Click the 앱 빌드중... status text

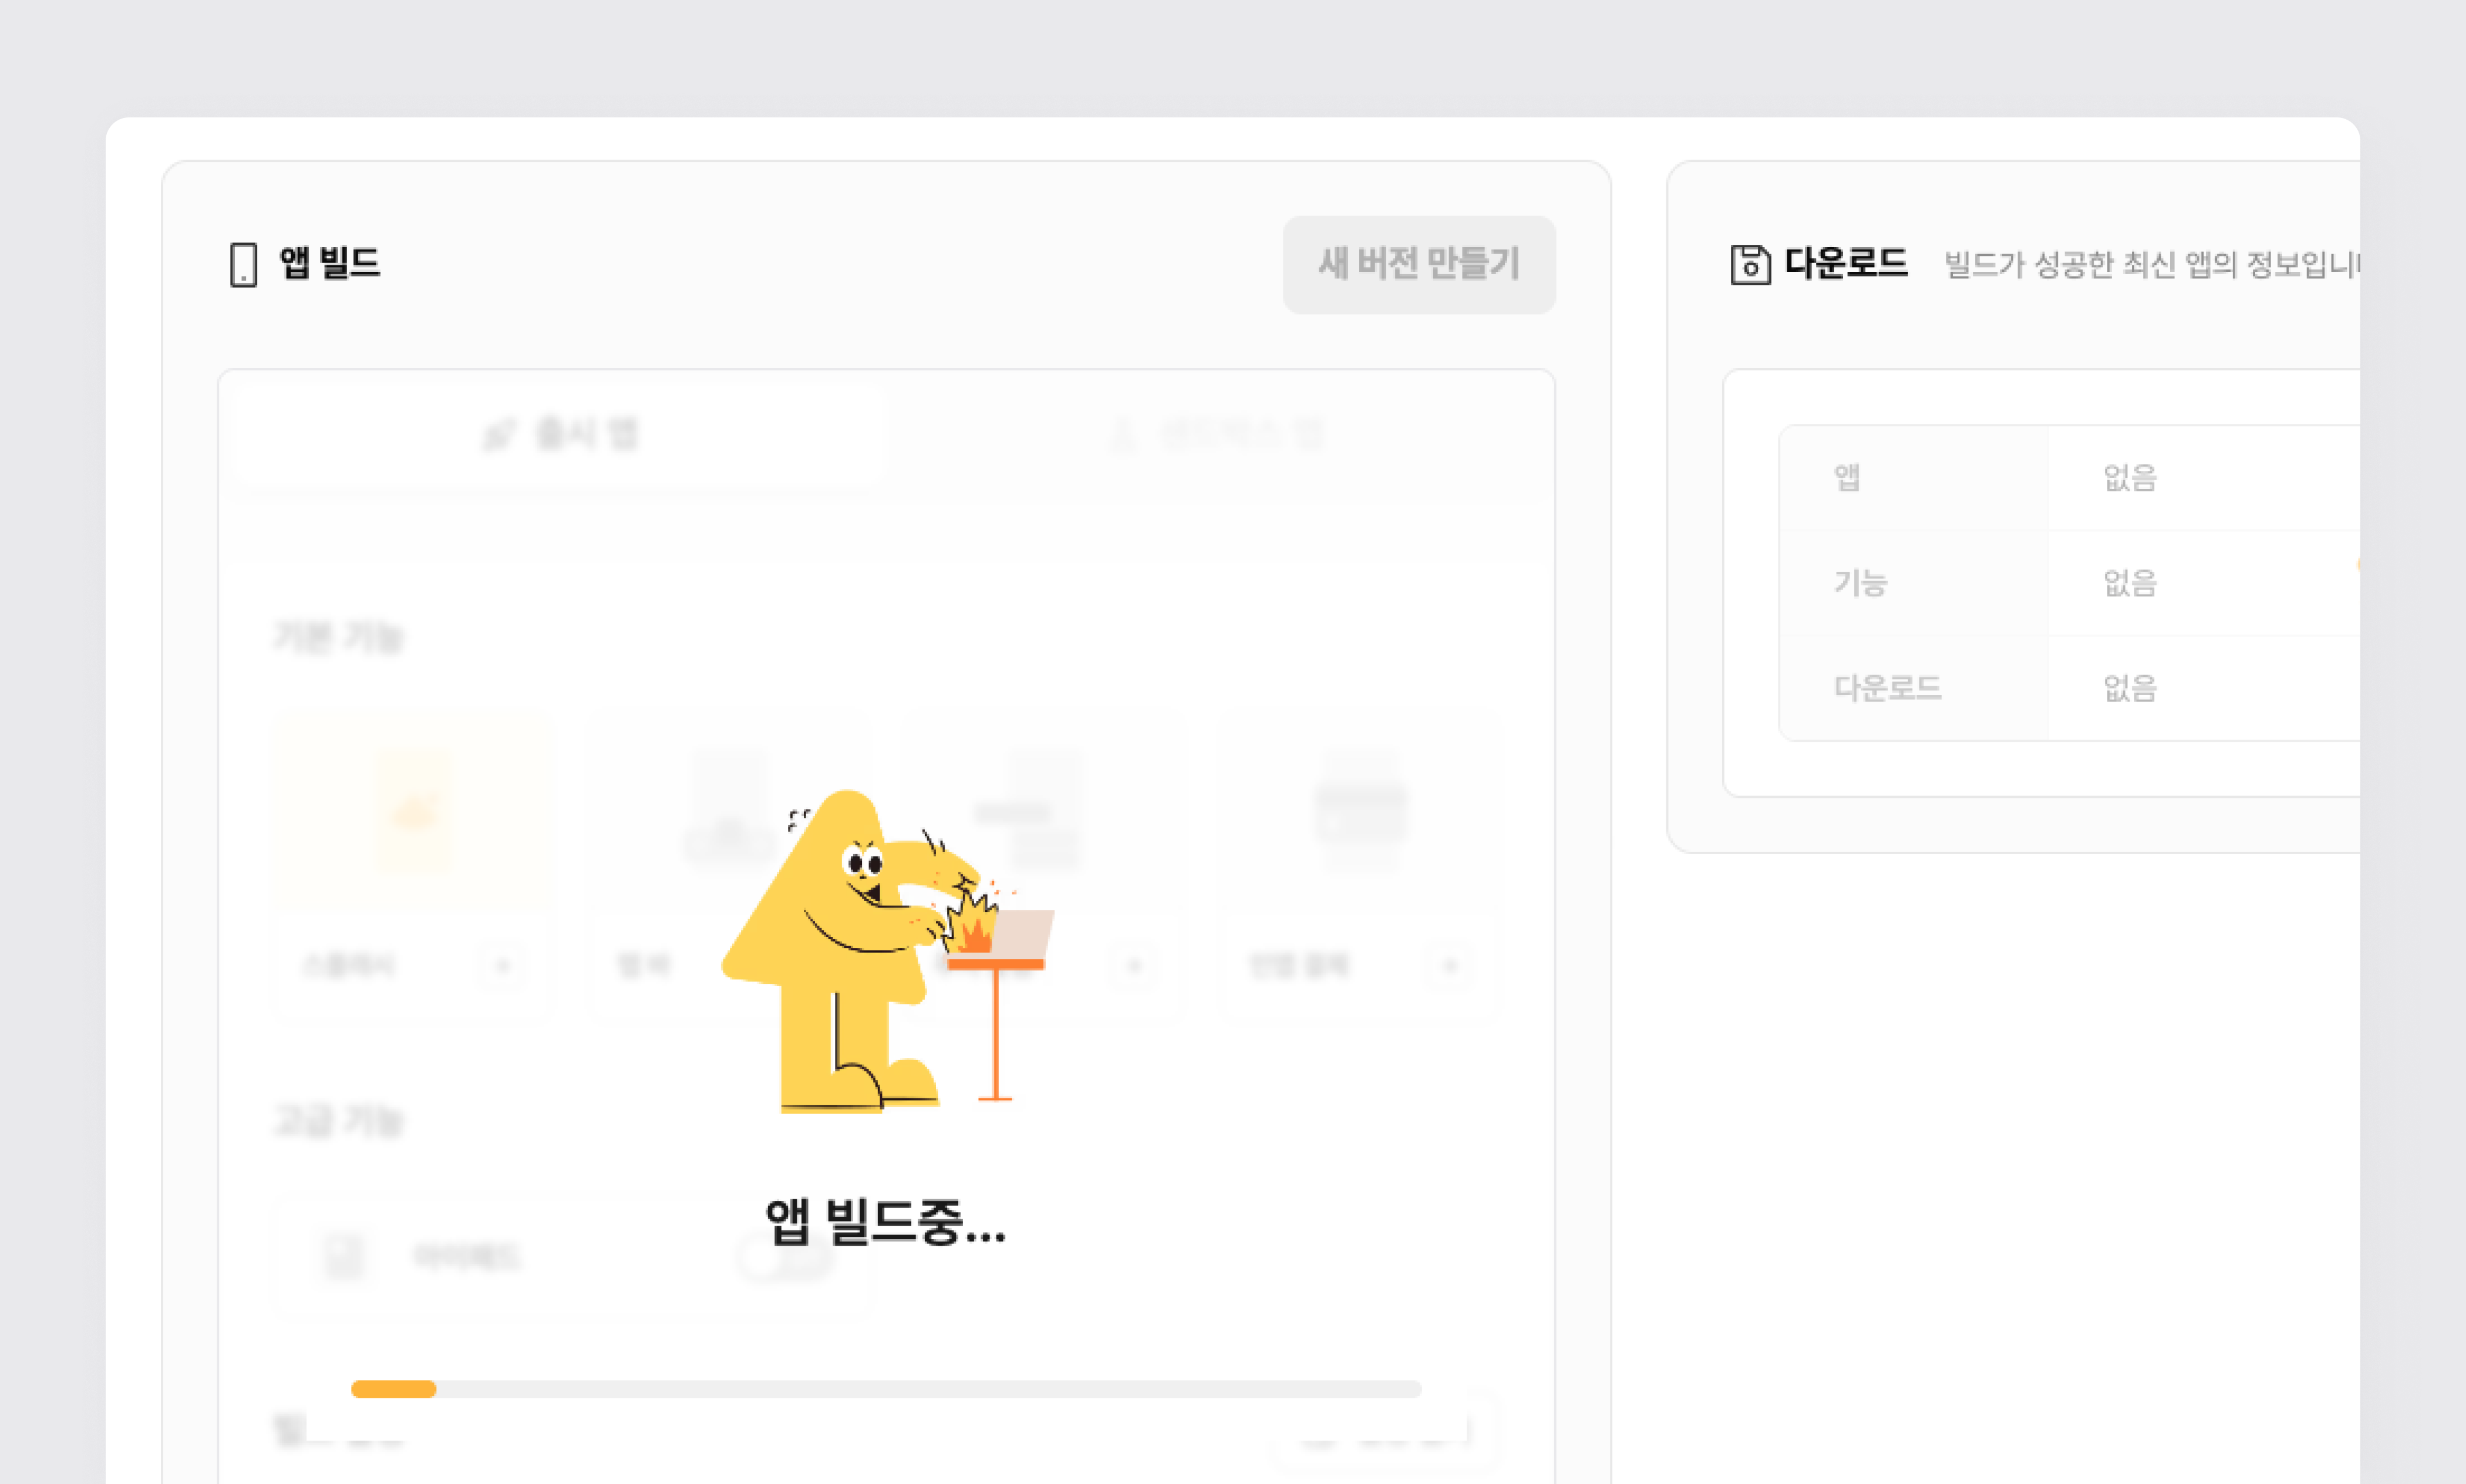click(x=885, y=1222)
